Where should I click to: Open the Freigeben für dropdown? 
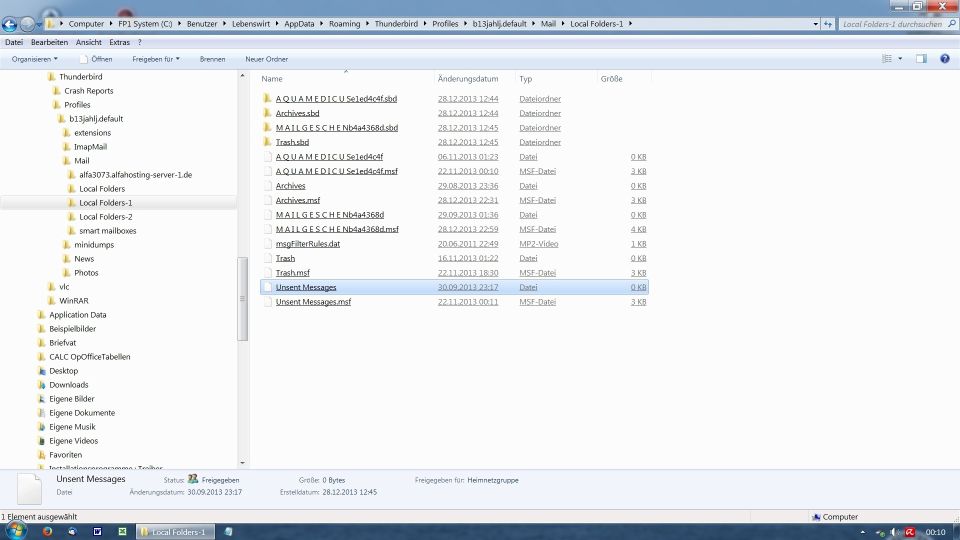coord(156,59)
